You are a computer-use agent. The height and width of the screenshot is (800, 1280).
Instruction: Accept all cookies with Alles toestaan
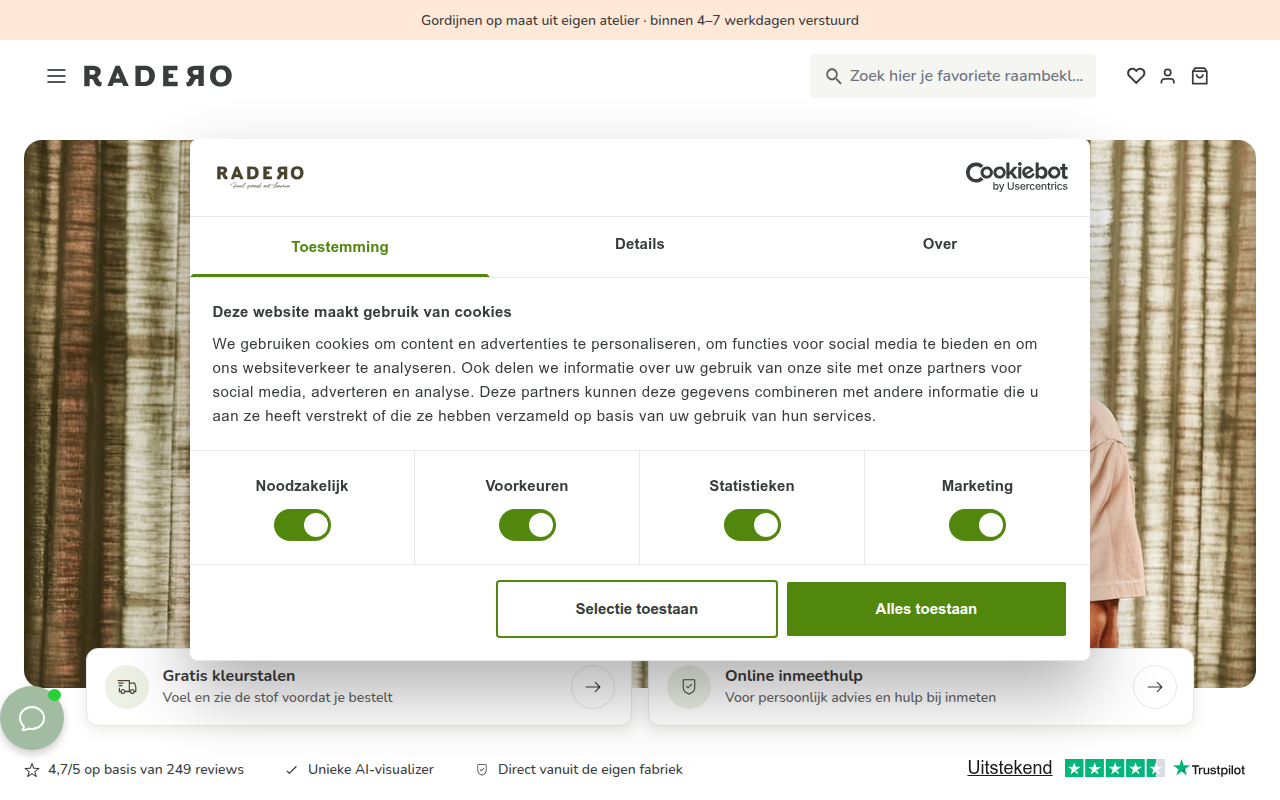926,609
